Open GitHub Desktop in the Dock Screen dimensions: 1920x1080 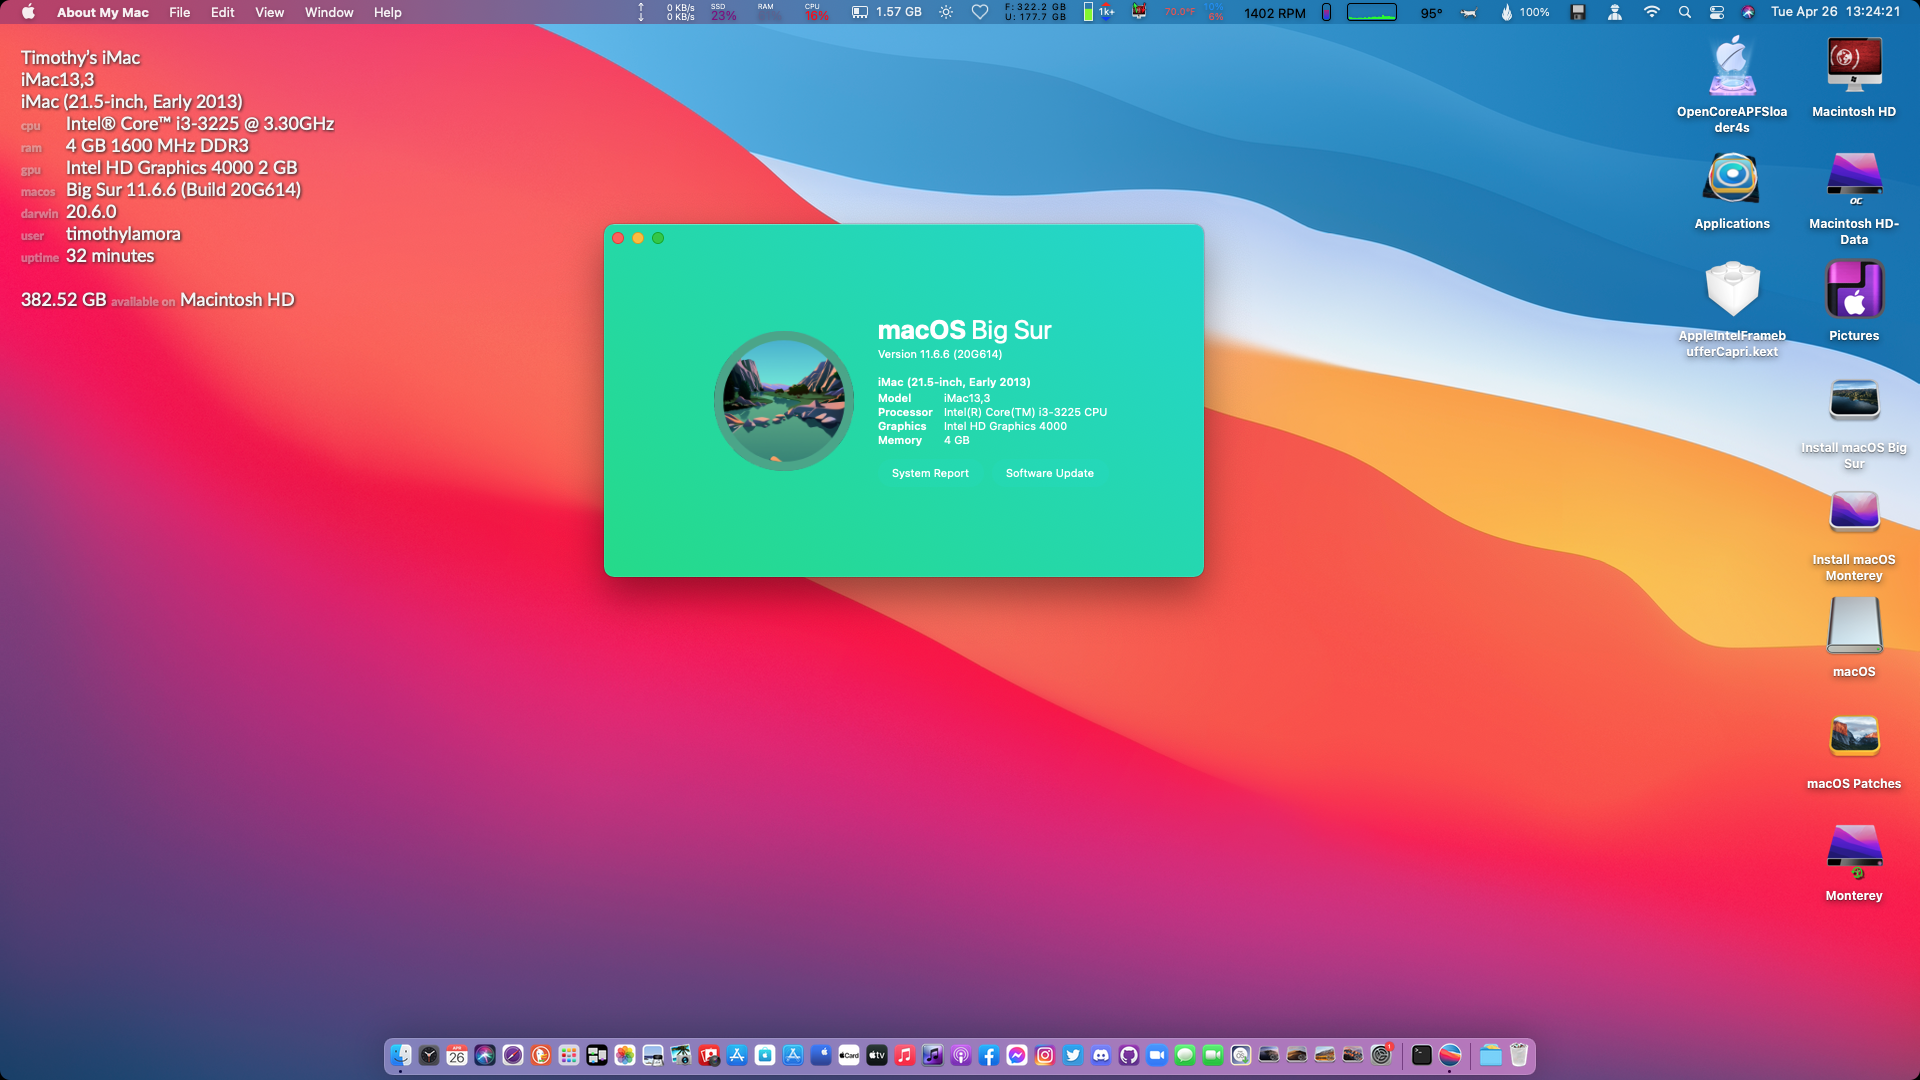pyautogui.click(x=1129, y=1055)
